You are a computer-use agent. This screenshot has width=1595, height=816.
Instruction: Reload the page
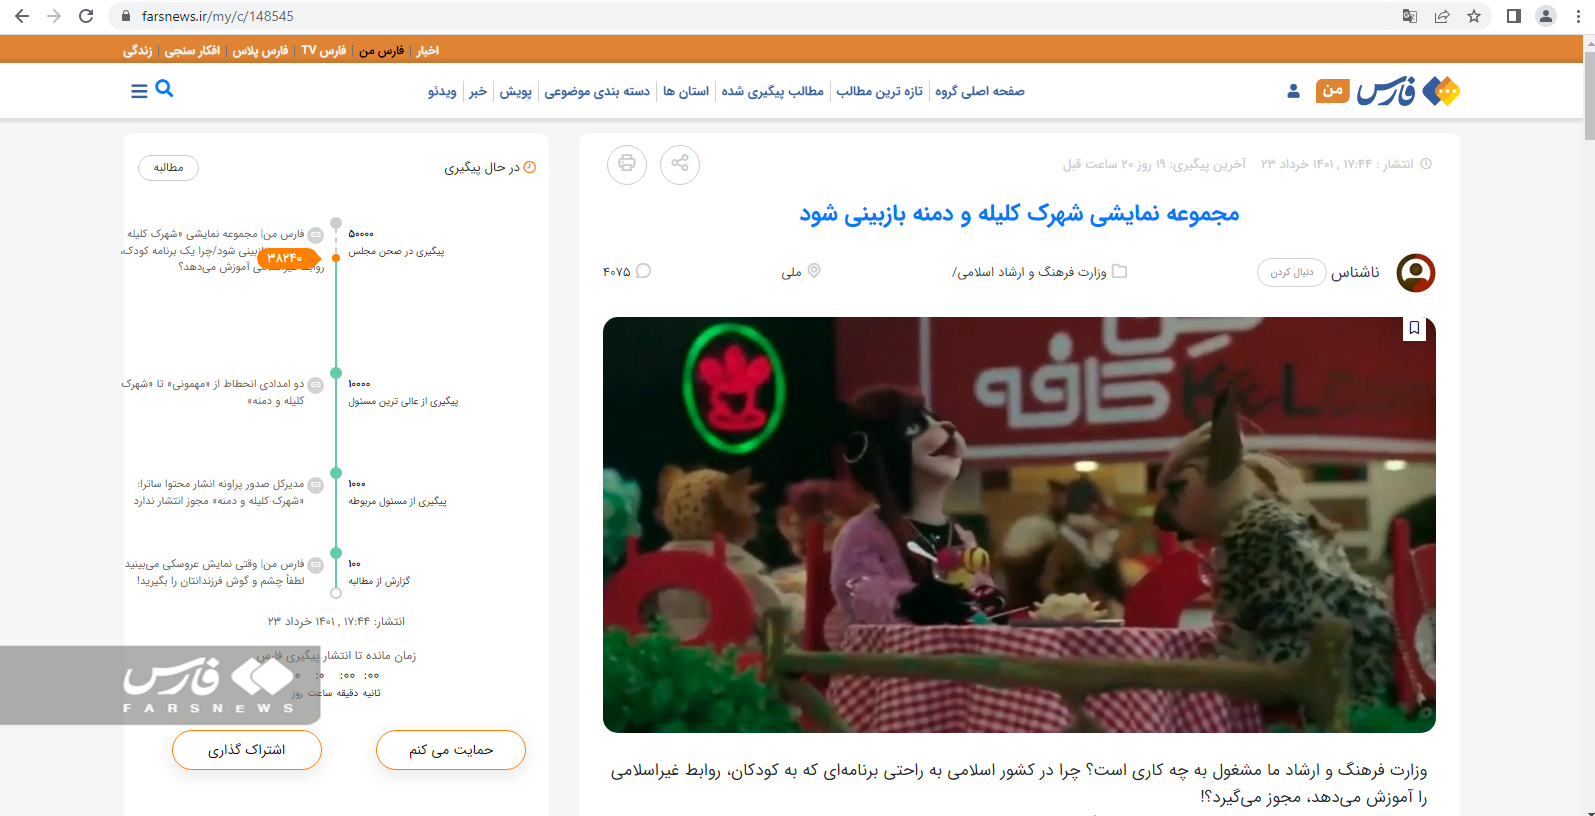click(x=86, y=16)
